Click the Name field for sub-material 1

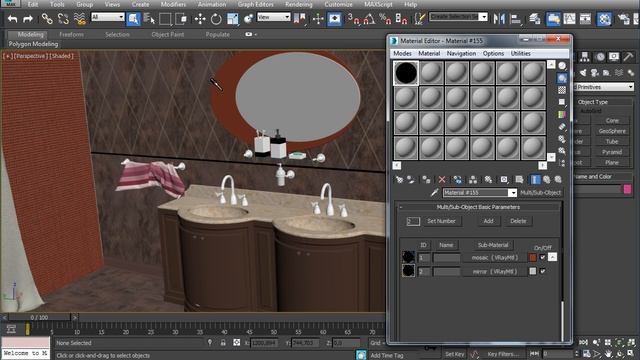pyautogui.click(x=447, y=258)
